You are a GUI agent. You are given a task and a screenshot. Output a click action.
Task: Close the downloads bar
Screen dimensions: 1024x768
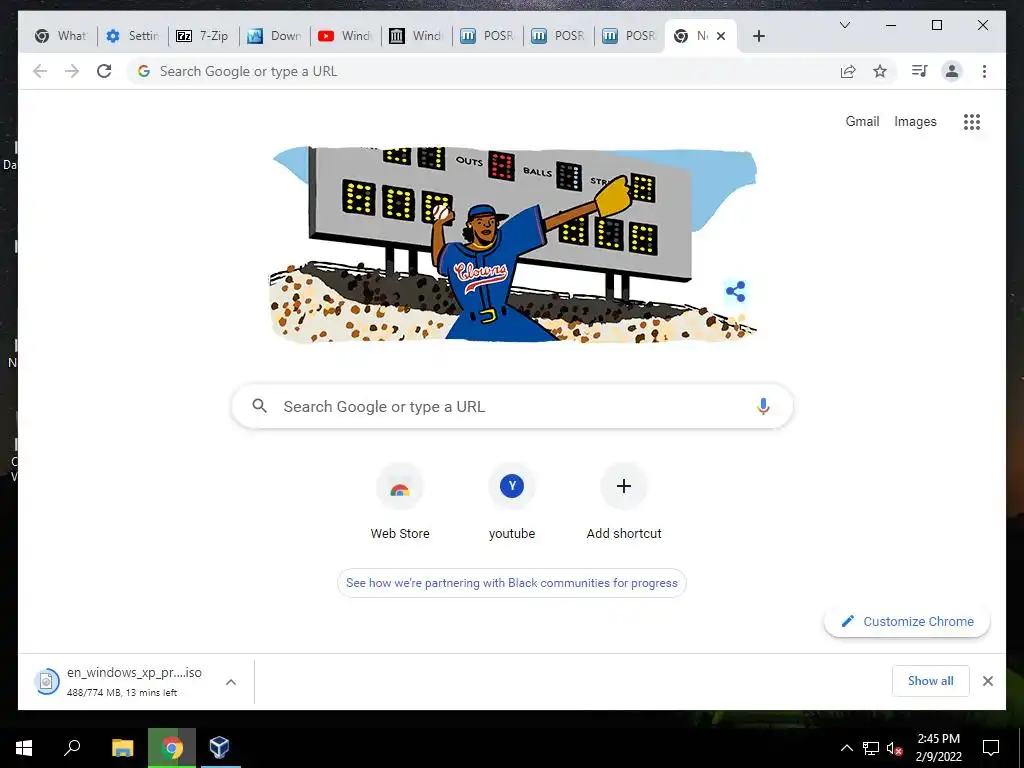click(987, 681)
